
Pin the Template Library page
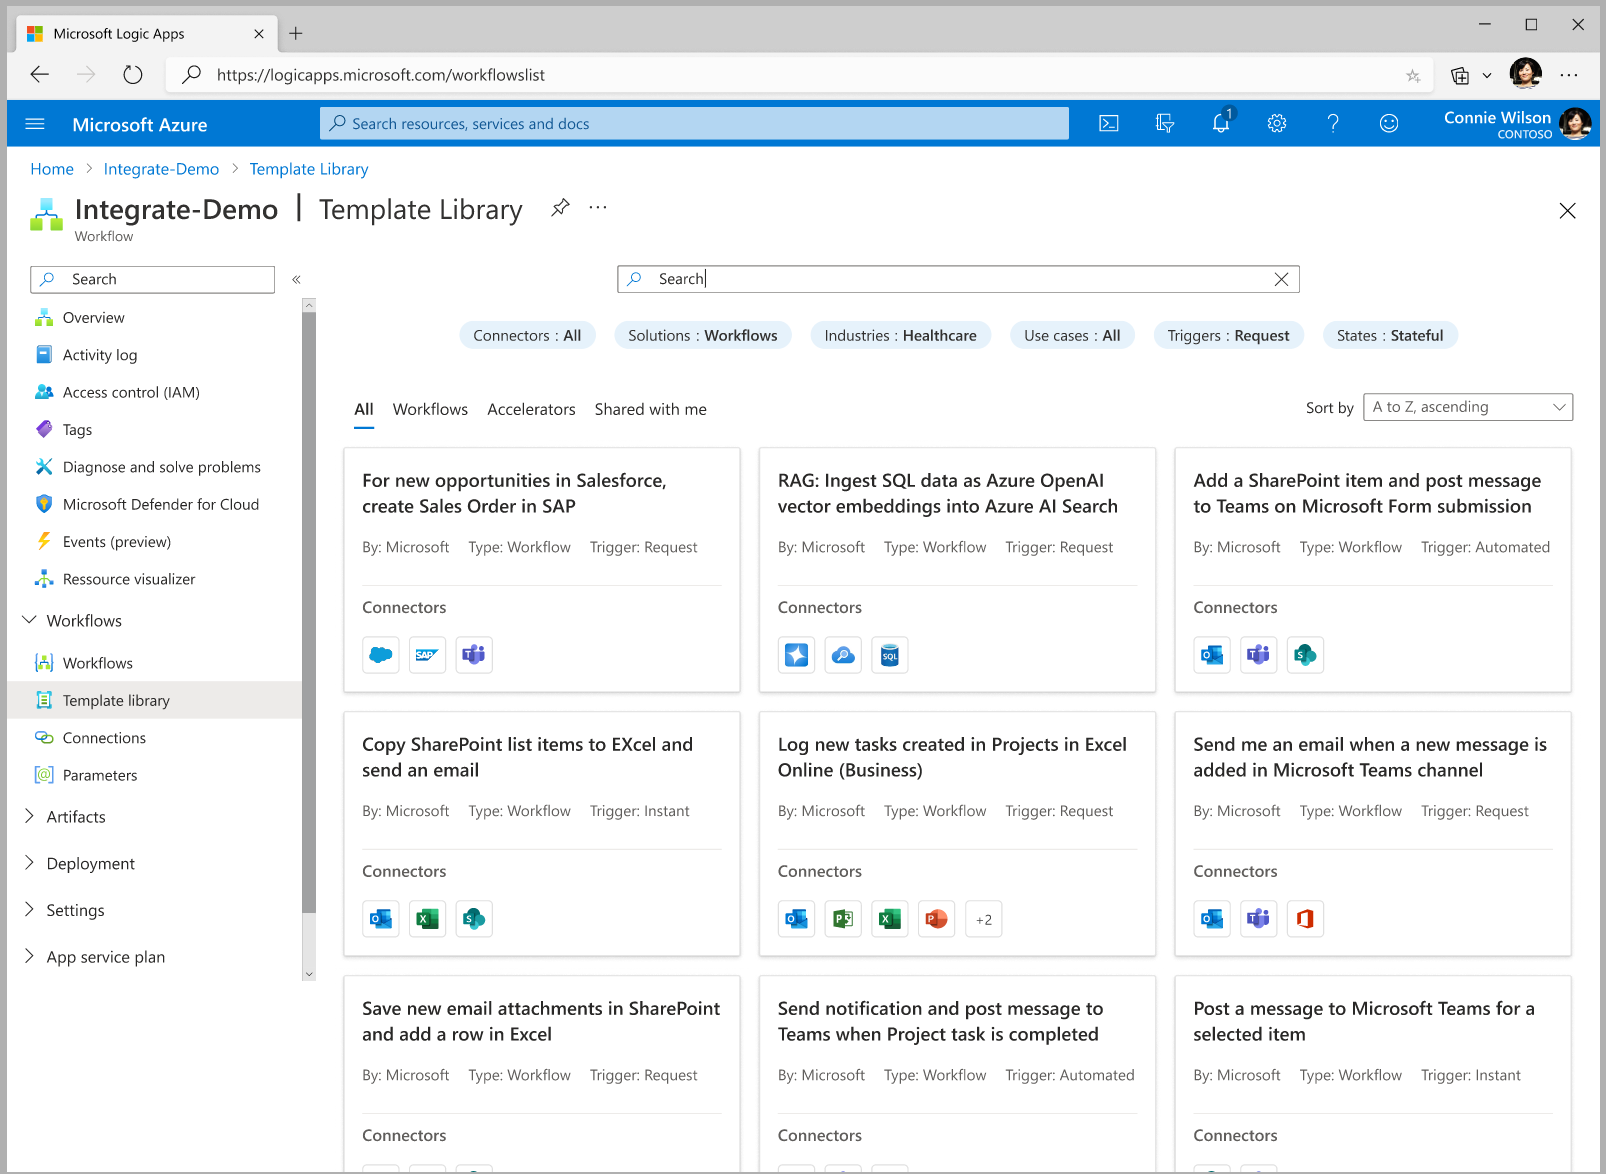[x=559, y=208]
